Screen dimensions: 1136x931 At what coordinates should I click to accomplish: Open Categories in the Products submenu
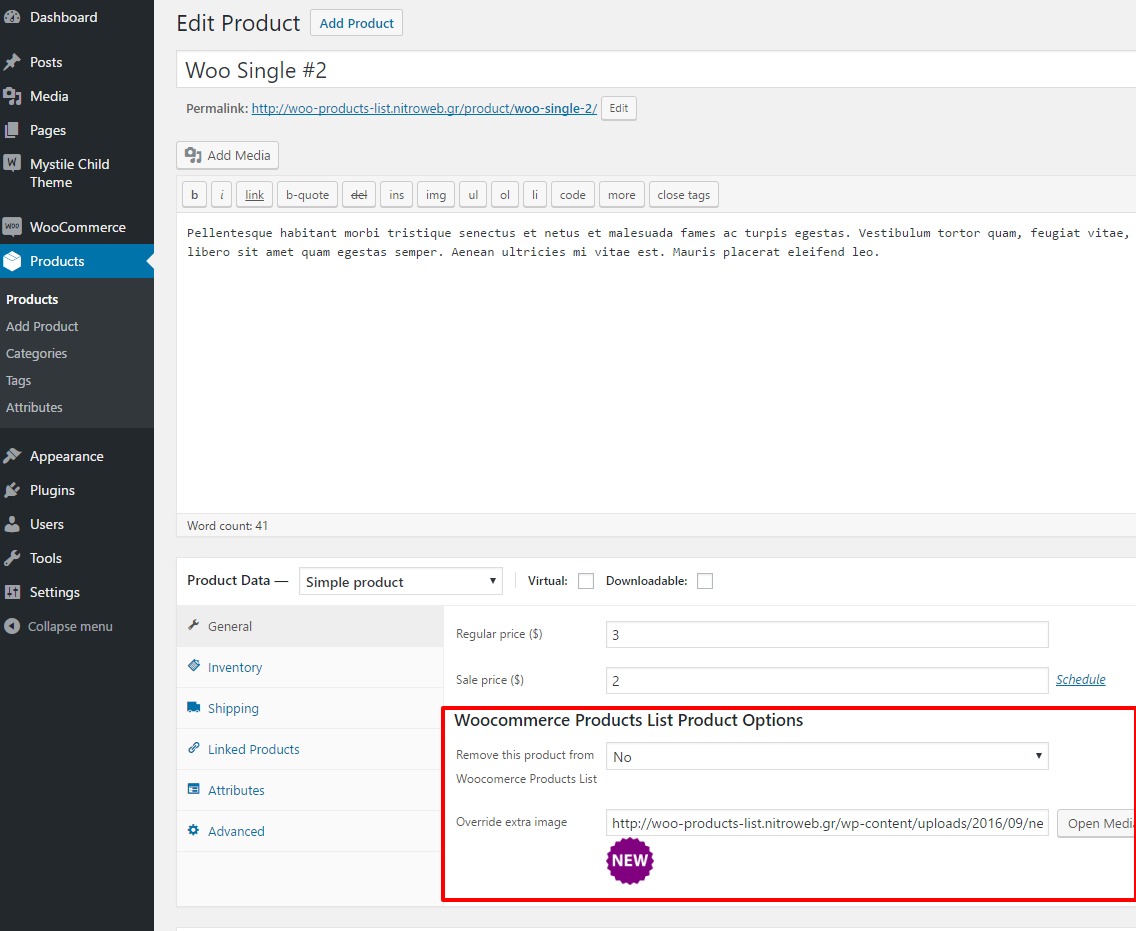click(x=36, y=354)
